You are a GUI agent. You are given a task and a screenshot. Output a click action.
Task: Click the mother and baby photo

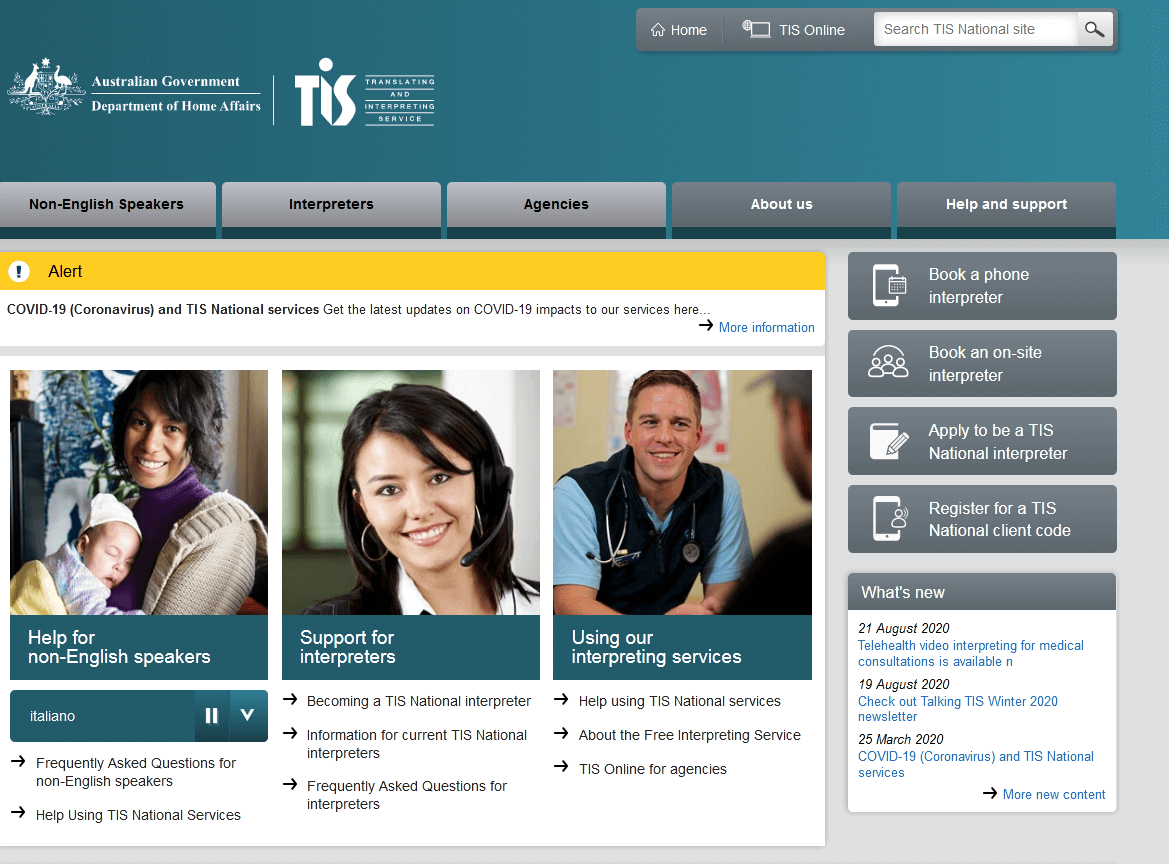[x=139, y=492]
